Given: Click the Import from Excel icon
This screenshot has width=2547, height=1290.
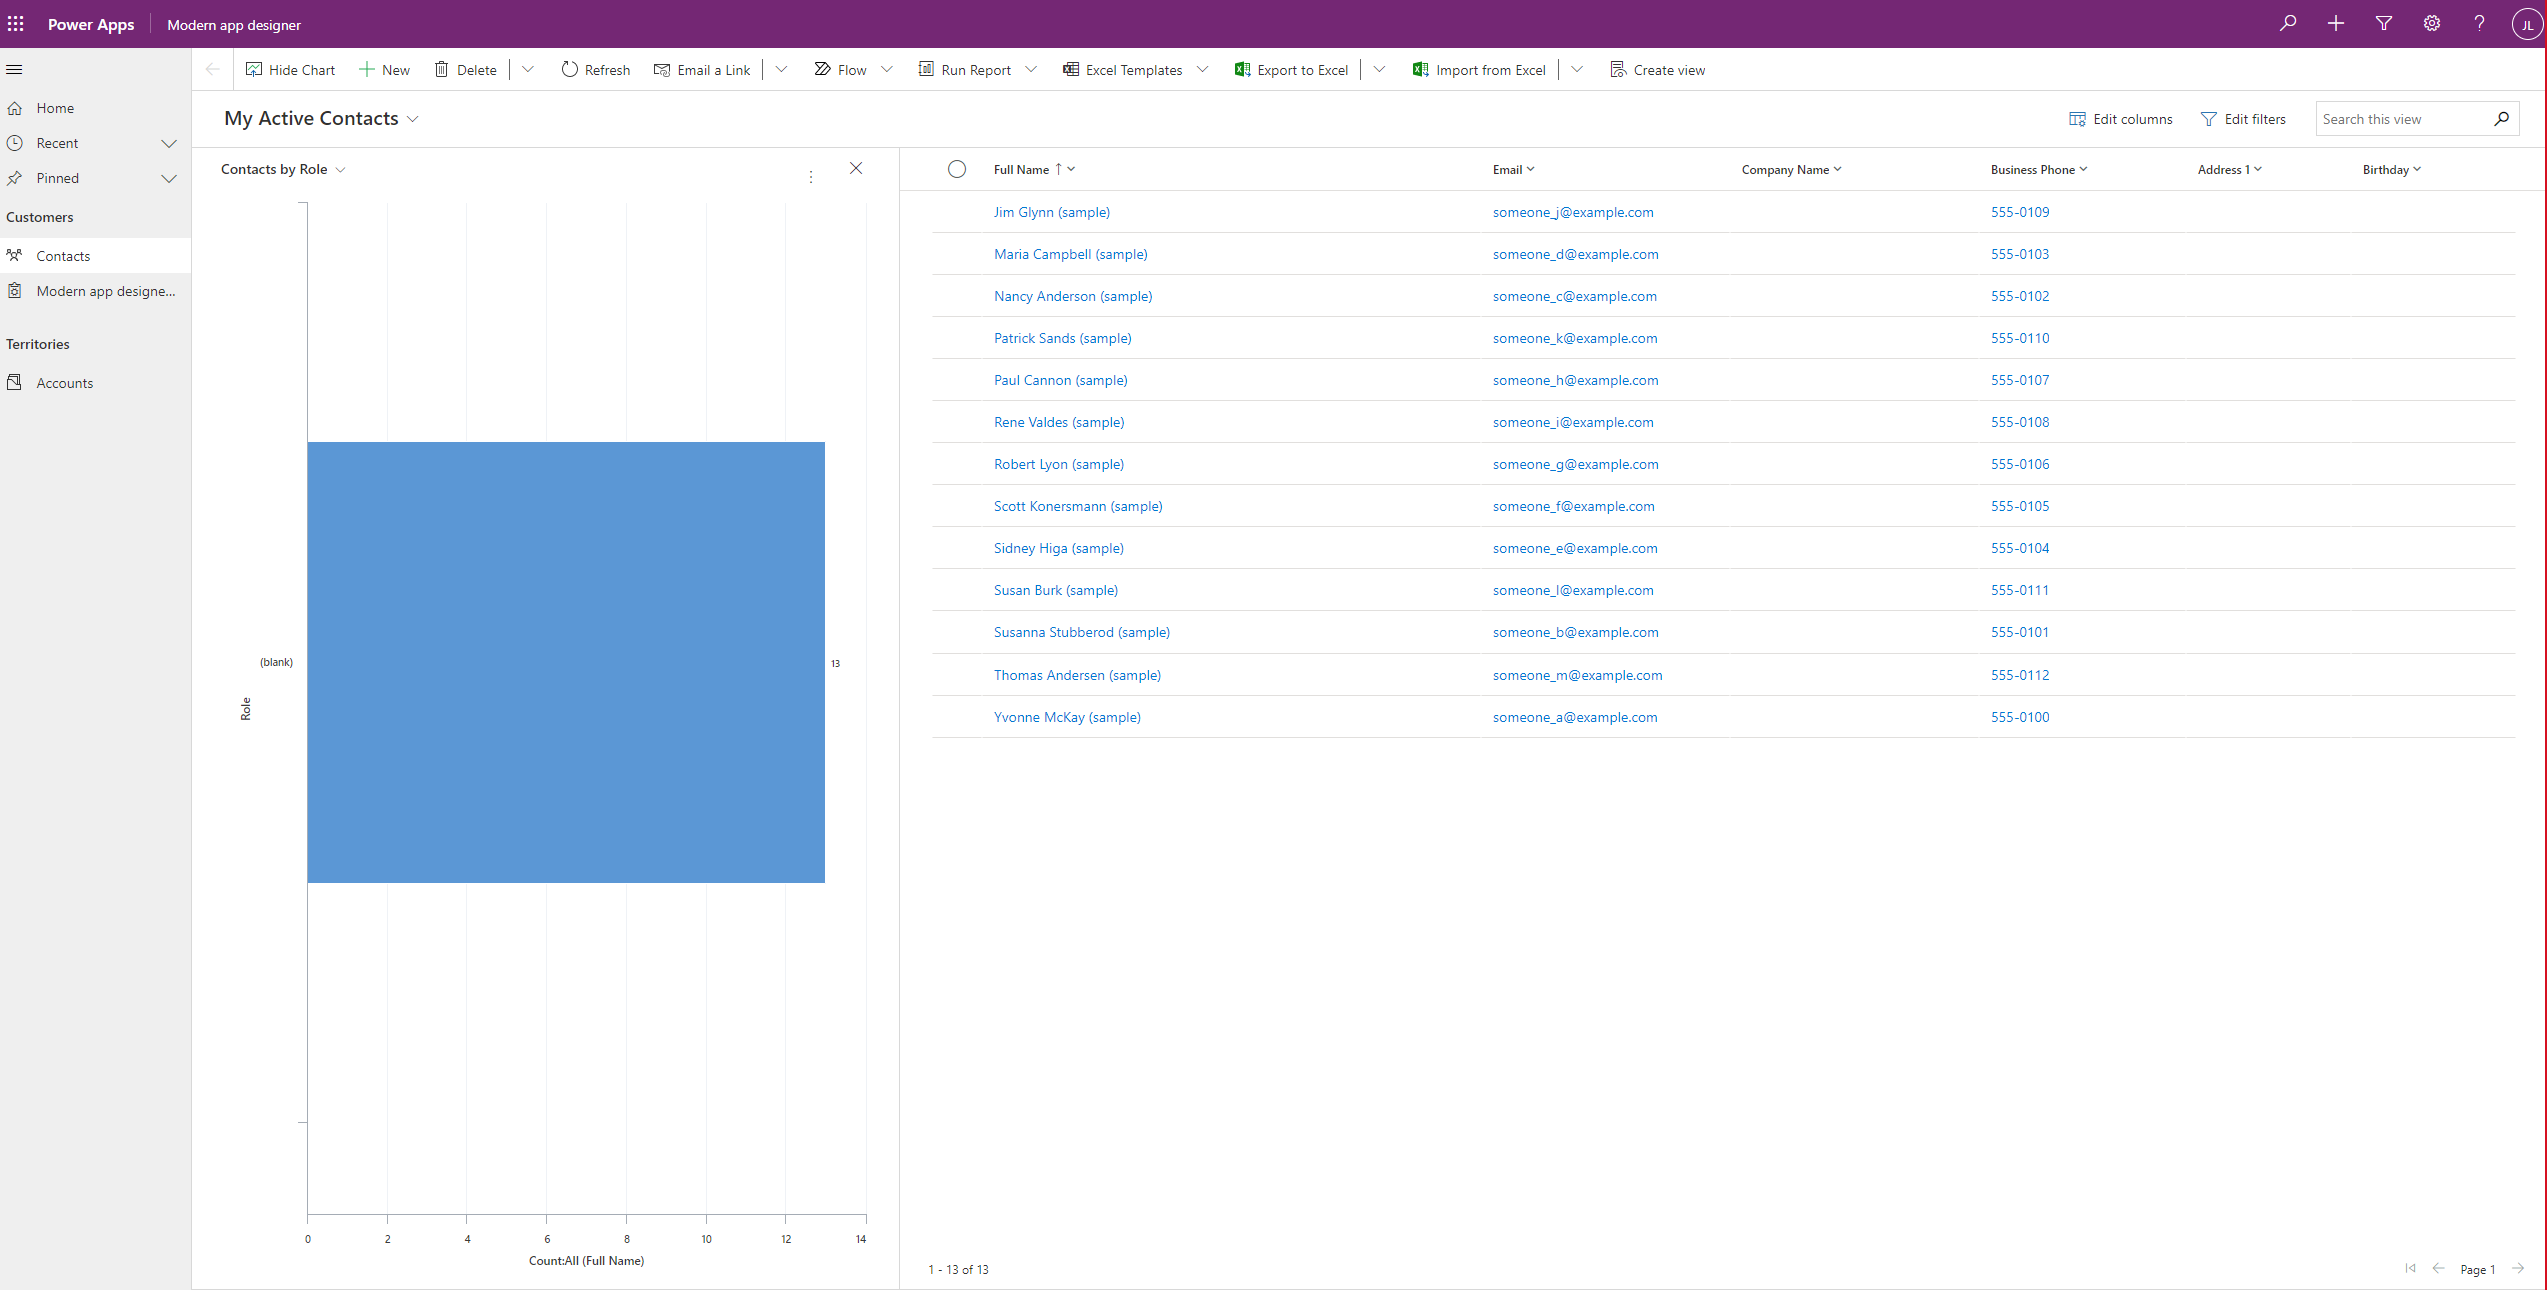Looking at the screenshot, I should point(1418,69).
